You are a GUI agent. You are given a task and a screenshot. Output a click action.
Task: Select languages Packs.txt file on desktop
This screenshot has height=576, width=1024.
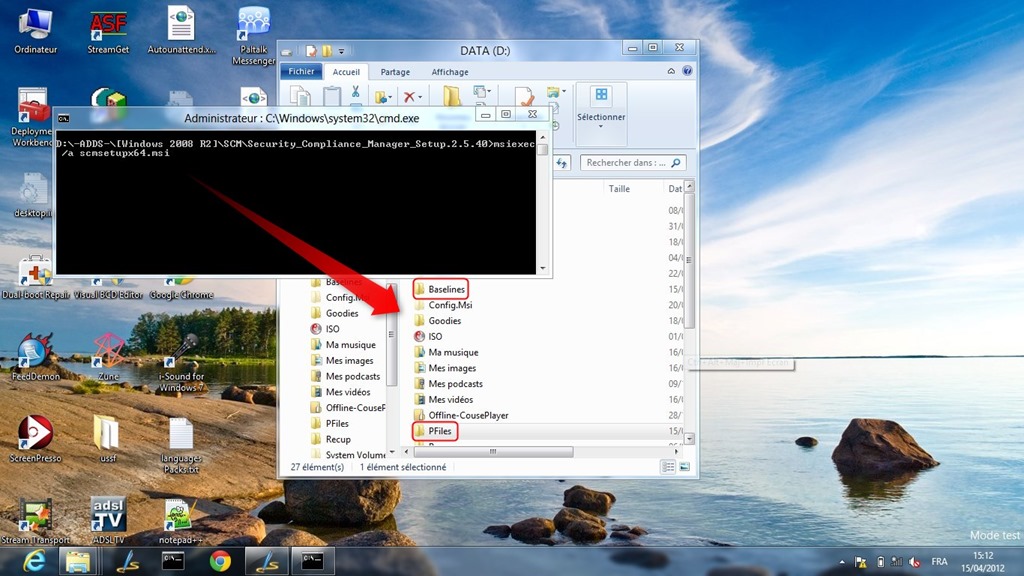pos(181,445)
